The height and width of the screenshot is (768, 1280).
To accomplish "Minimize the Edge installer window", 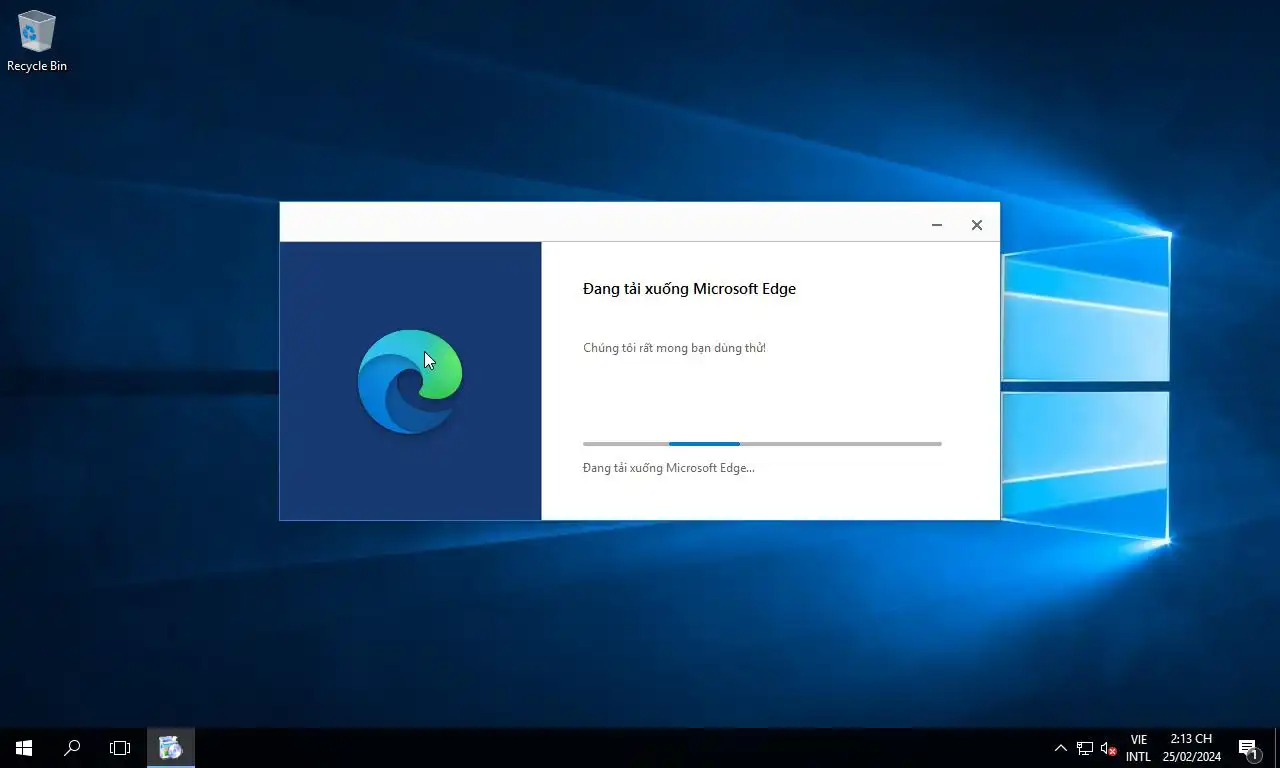I will click(937, 225).
